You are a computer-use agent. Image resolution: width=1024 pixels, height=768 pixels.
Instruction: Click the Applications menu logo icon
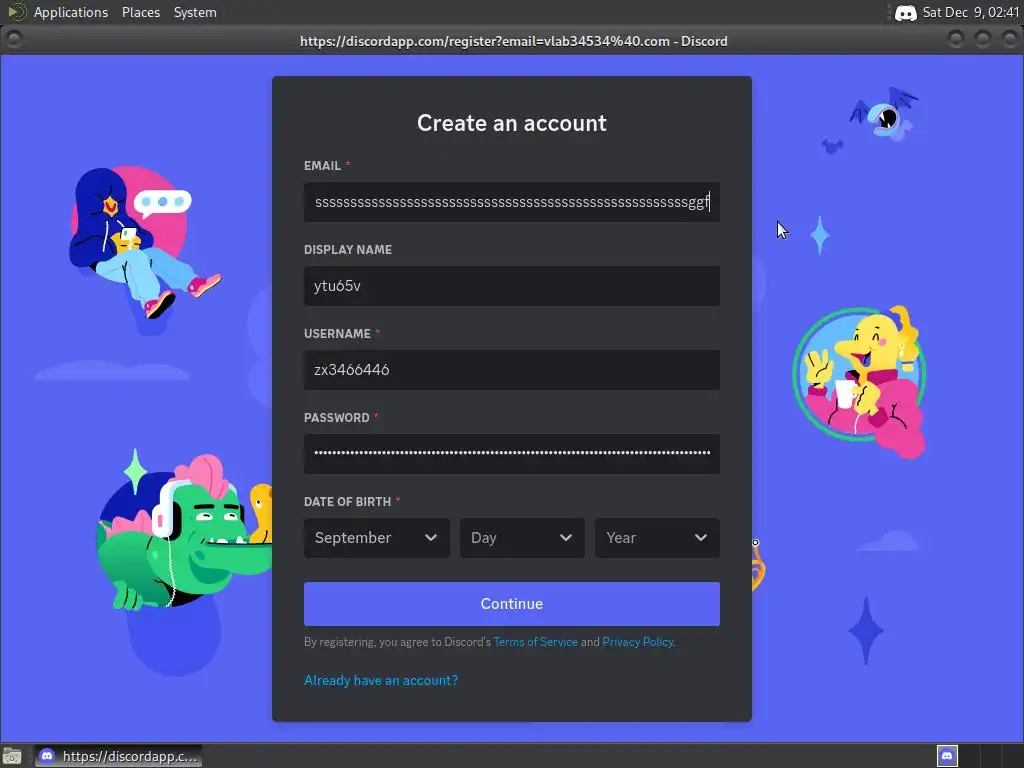16,12
